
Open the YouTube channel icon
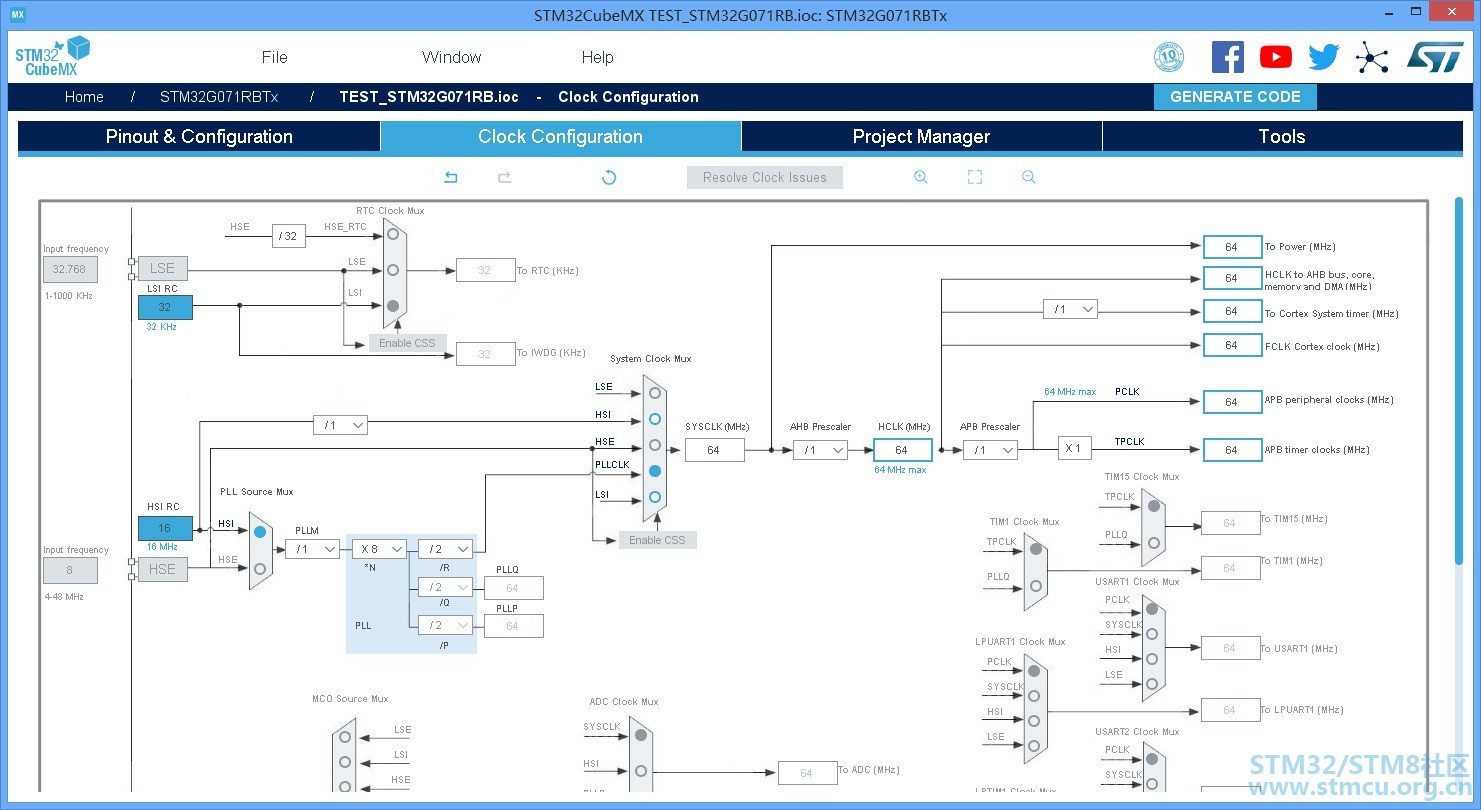(1275, 57)
